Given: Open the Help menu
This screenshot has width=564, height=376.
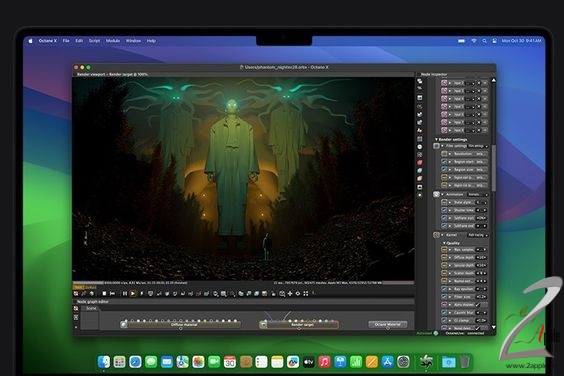Looking at the screenshot, I should (151, 41).
